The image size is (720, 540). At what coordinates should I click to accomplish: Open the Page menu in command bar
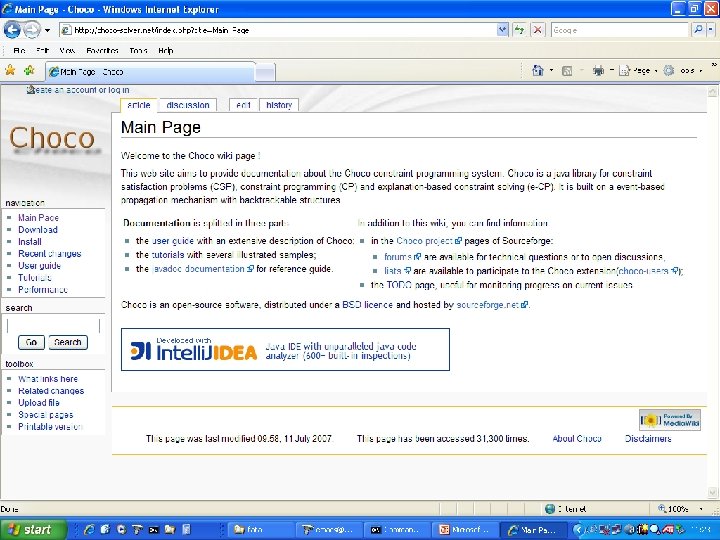(x=637, y=71)
